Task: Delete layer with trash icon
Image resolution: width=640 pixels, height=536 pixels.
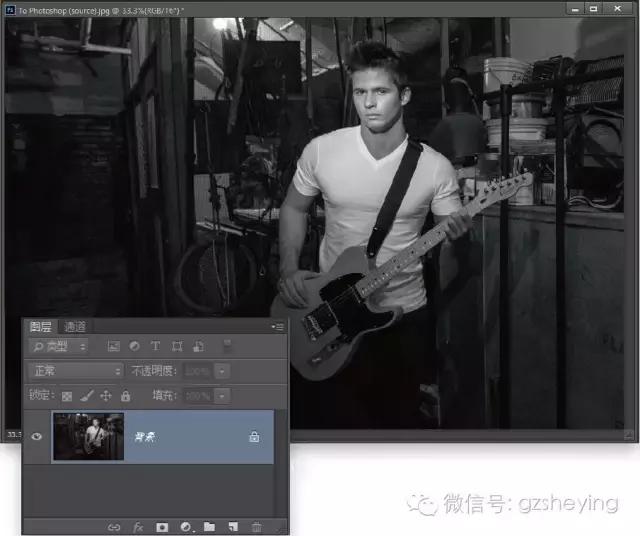Action: pos(256,527)
